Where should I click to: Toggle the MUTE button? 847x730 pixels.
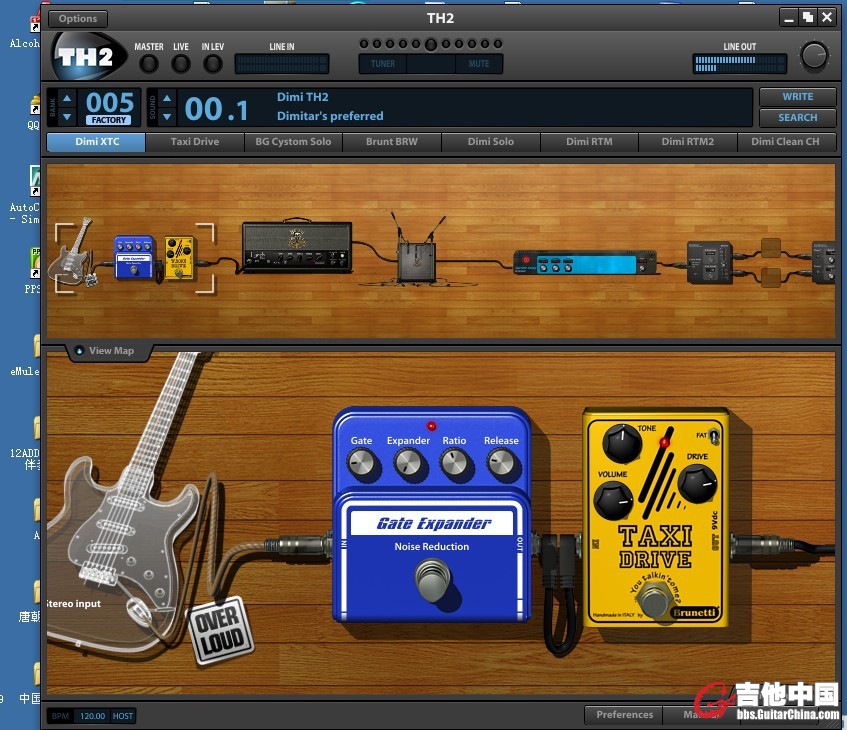(478, 64)
